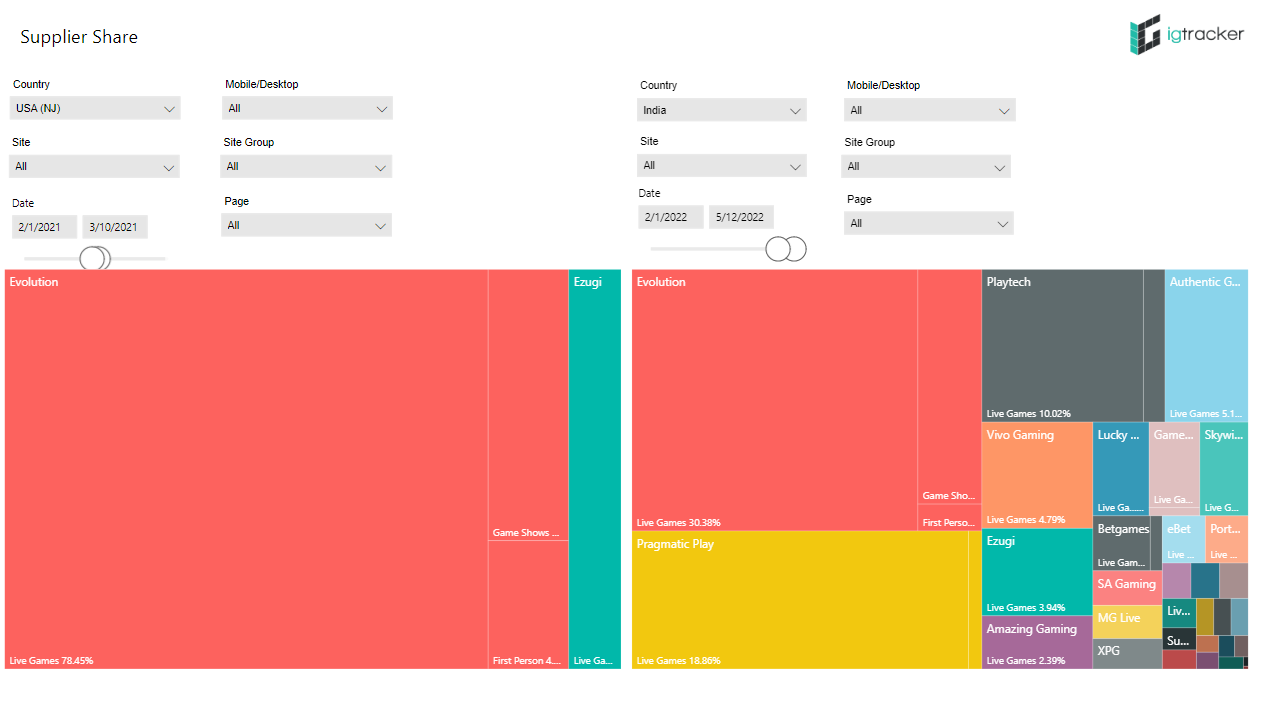This screenshot has width=1262, height=708.
Task: Click the 2/1/2021 start date field
Action: tap(44, 227)
